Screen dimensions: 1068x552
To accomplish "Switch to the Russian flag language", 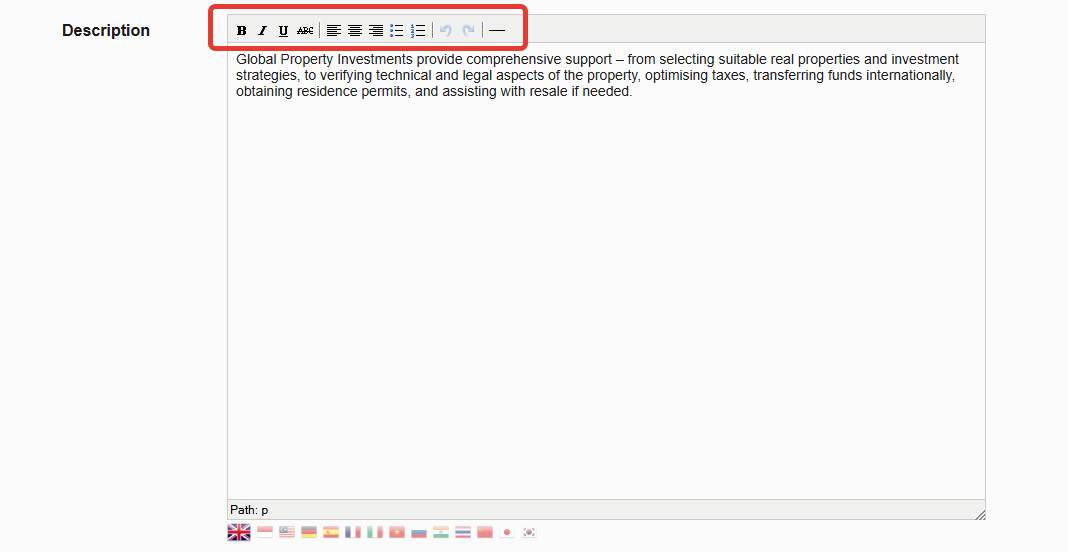I will (419, 532).
